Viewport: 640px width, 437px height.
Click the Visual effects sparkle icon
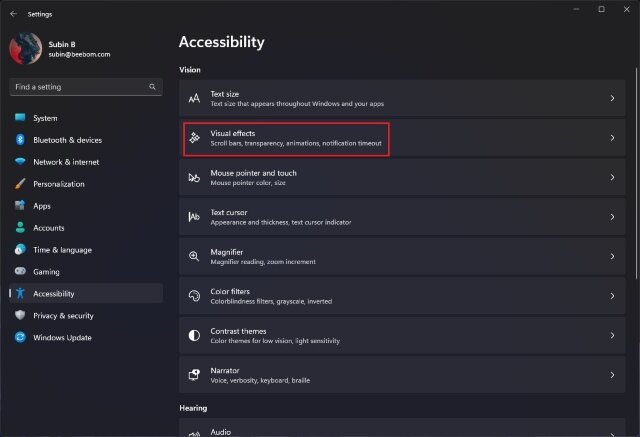(x=194, y=138)
